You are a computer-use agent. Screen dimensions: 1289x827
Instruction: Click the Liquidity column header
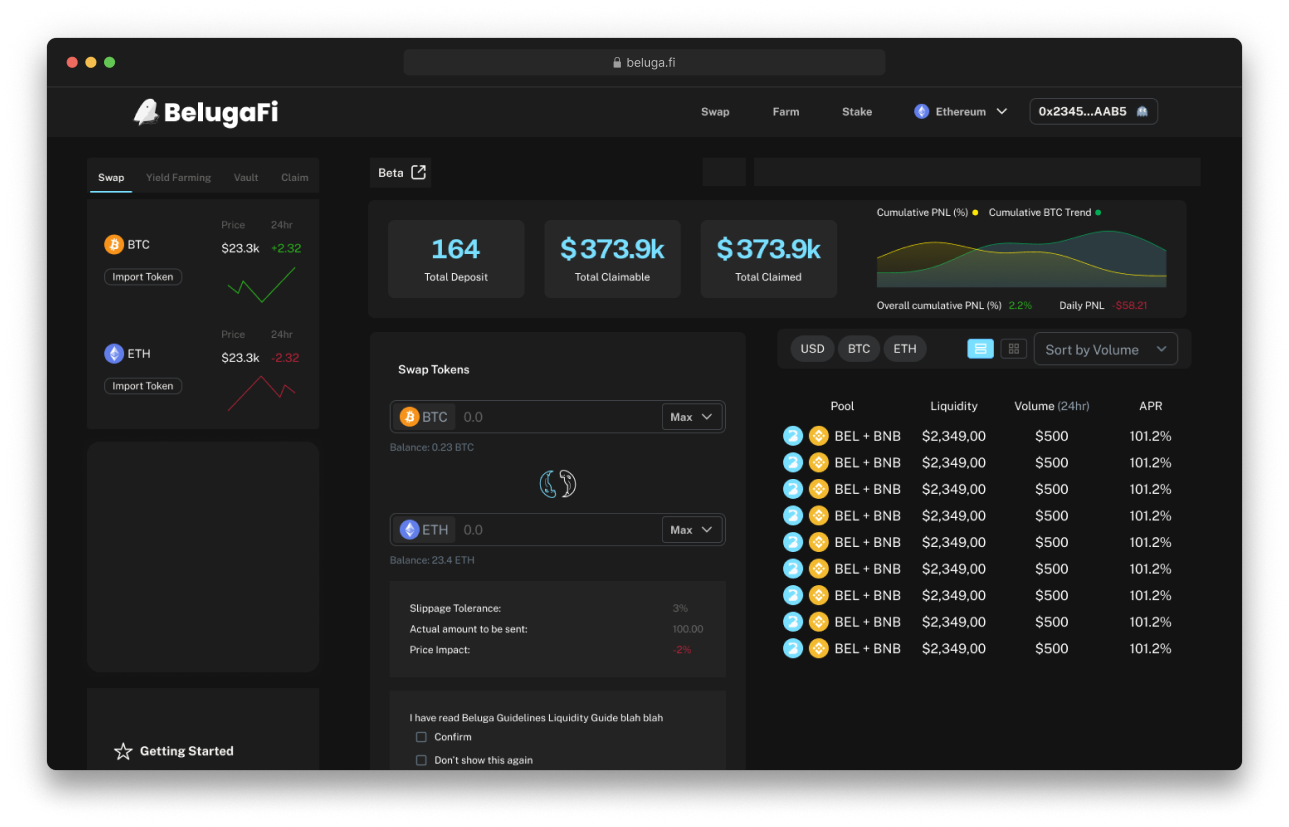(954, 406)
